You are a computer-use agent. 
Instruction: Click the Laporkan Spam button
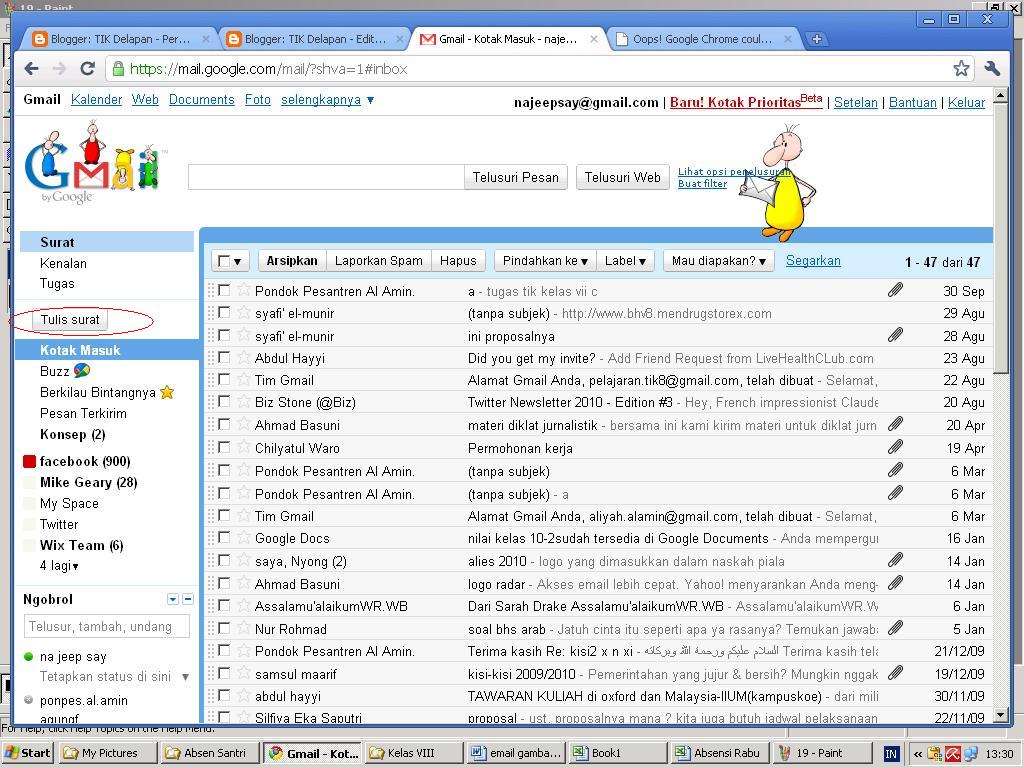click(379, 261)
